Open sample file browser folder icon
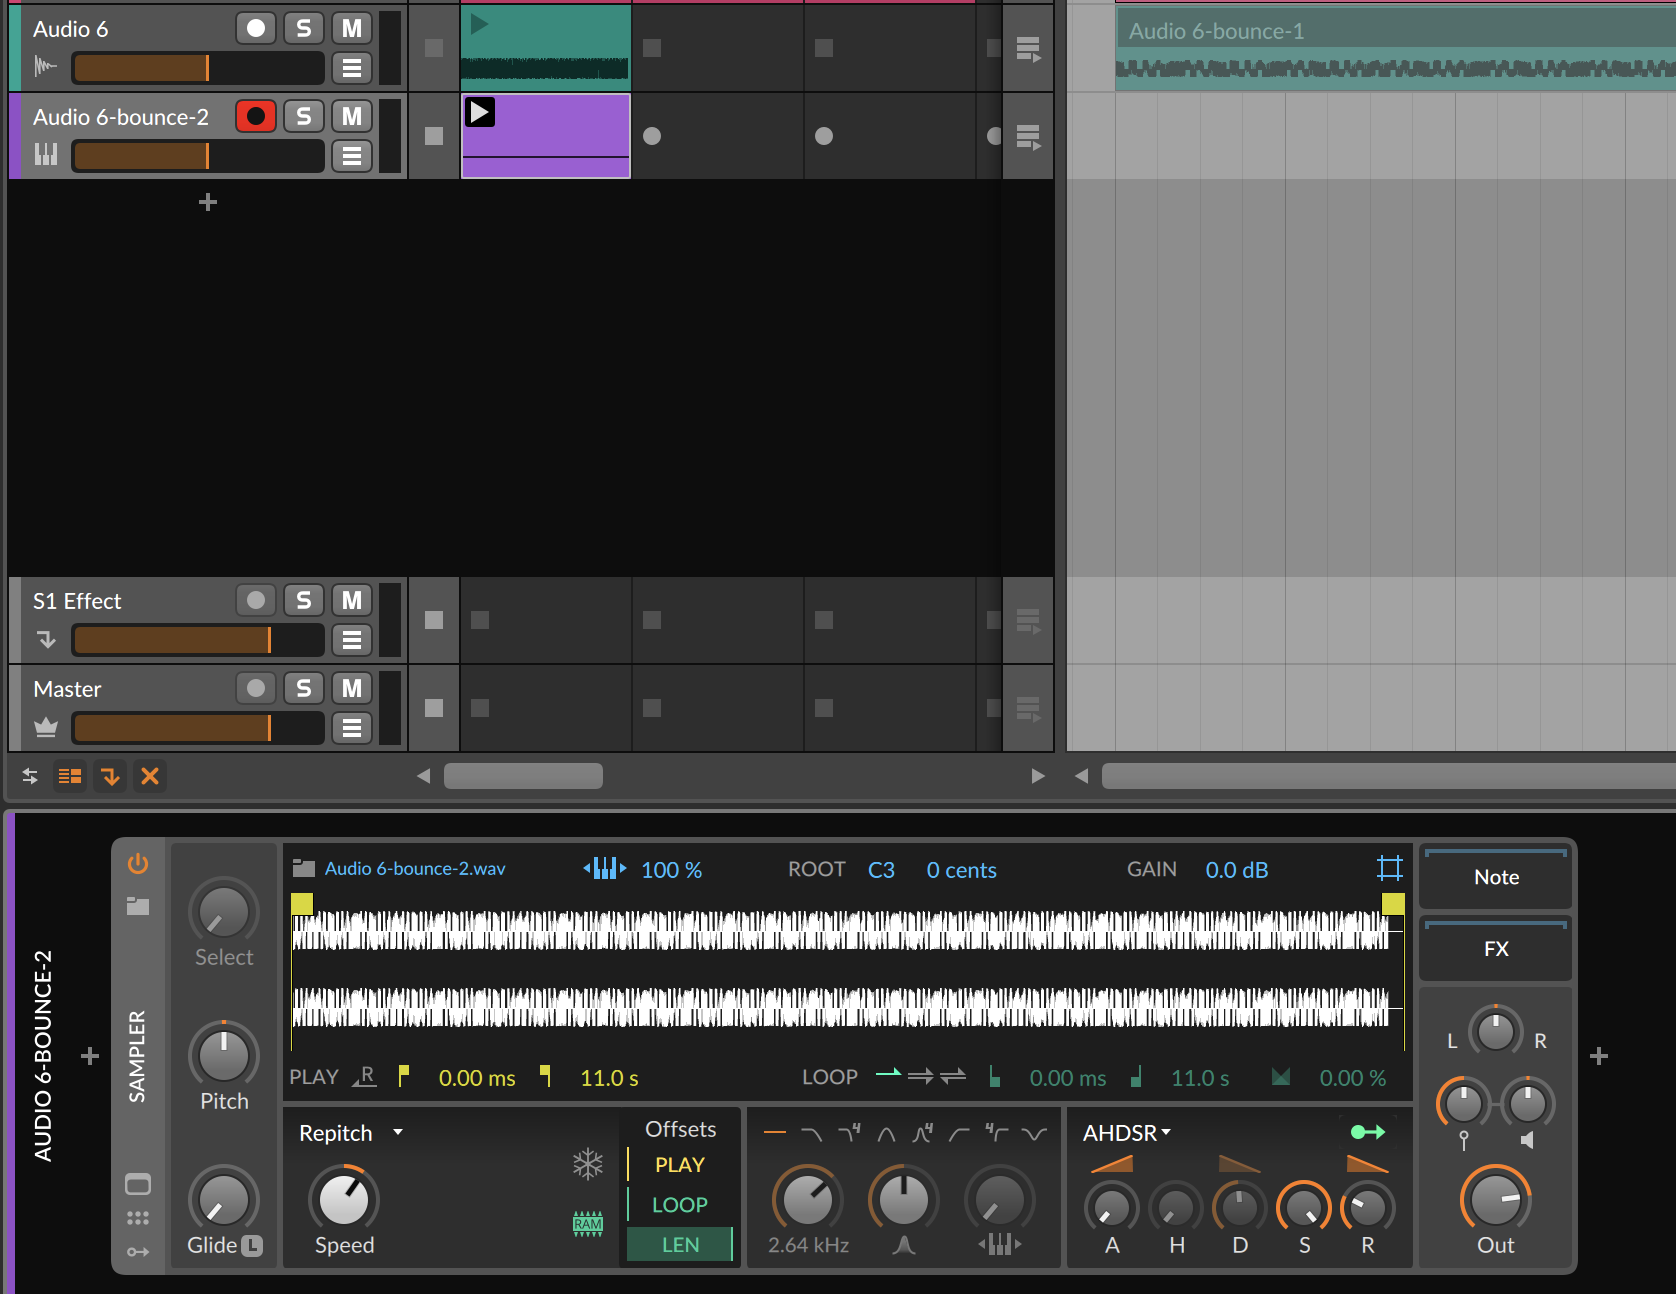The width and height of the screenshot is (1676, 1294). click(303, 868)
